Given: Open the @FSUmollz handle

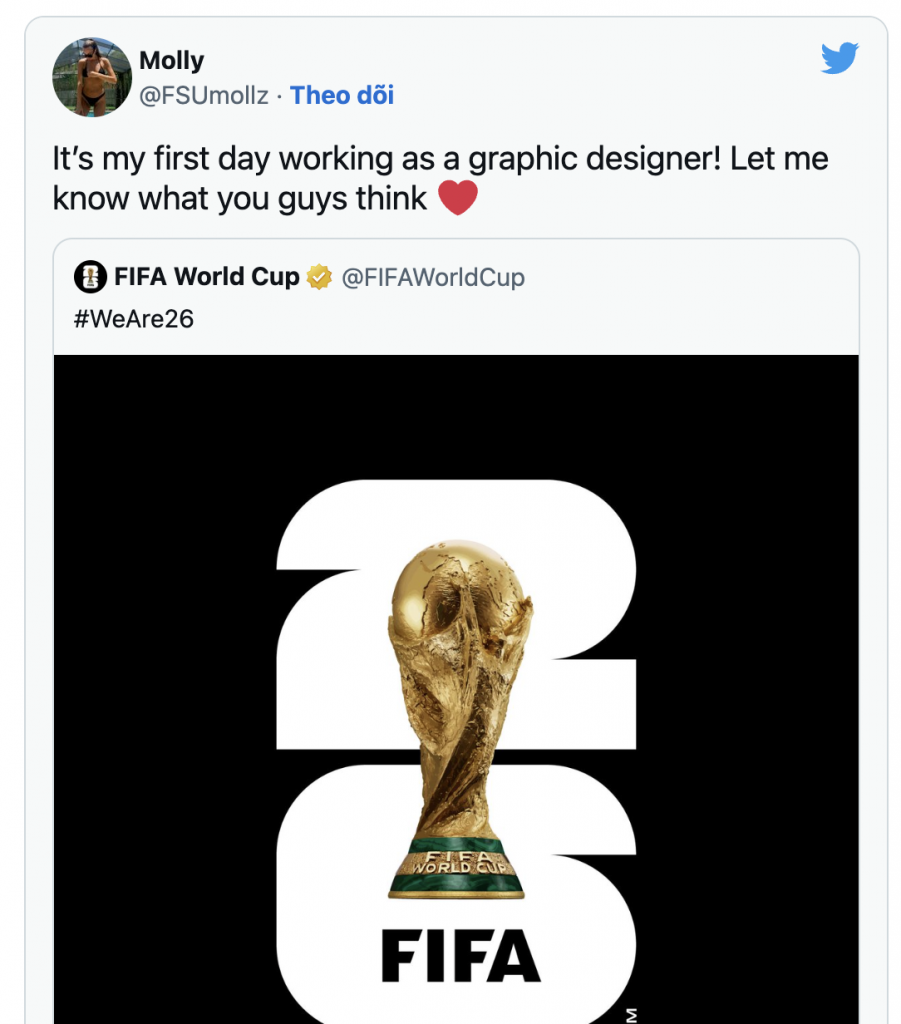Looking at the screenshot, I should (x=205, y=96).
